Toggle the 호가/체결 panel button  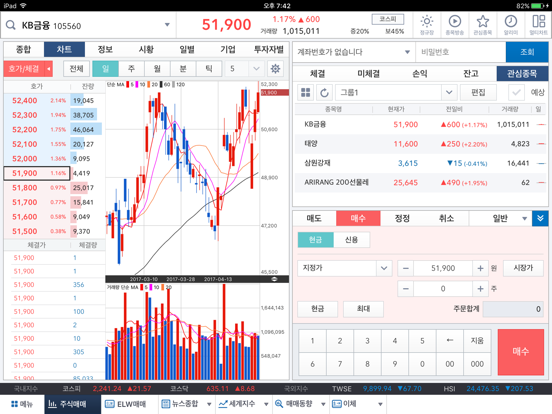coord(28,69)
